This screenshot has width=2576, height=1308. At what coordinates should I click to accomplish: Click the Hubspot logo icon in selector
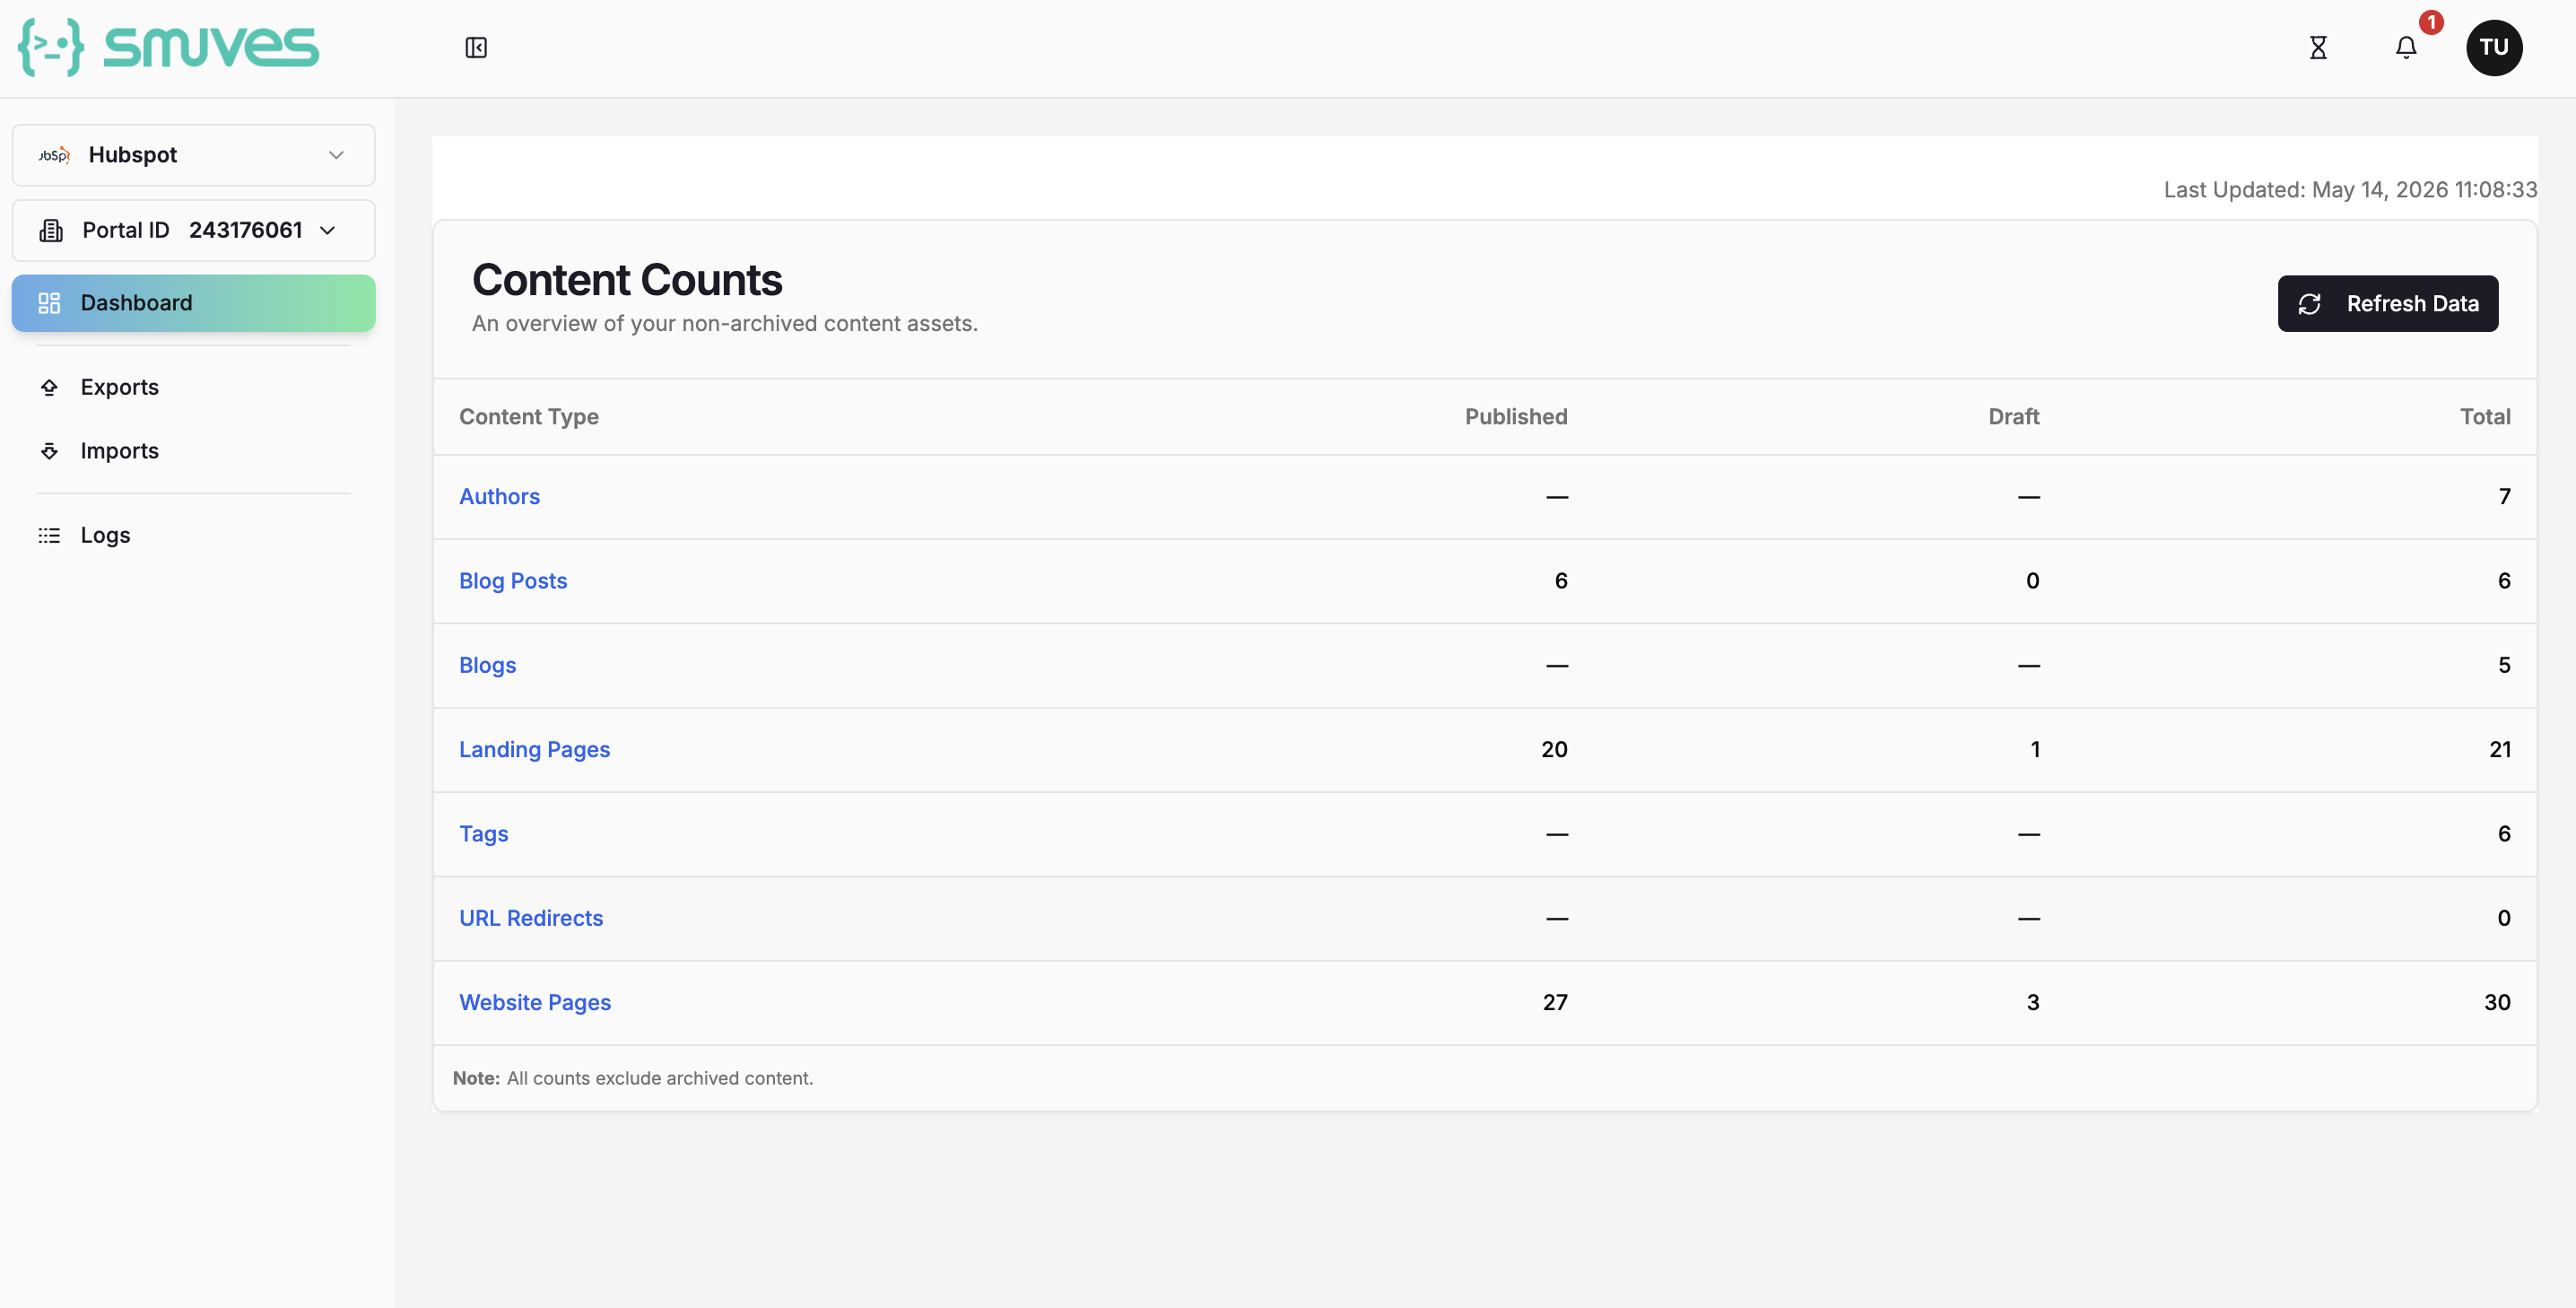54,155
